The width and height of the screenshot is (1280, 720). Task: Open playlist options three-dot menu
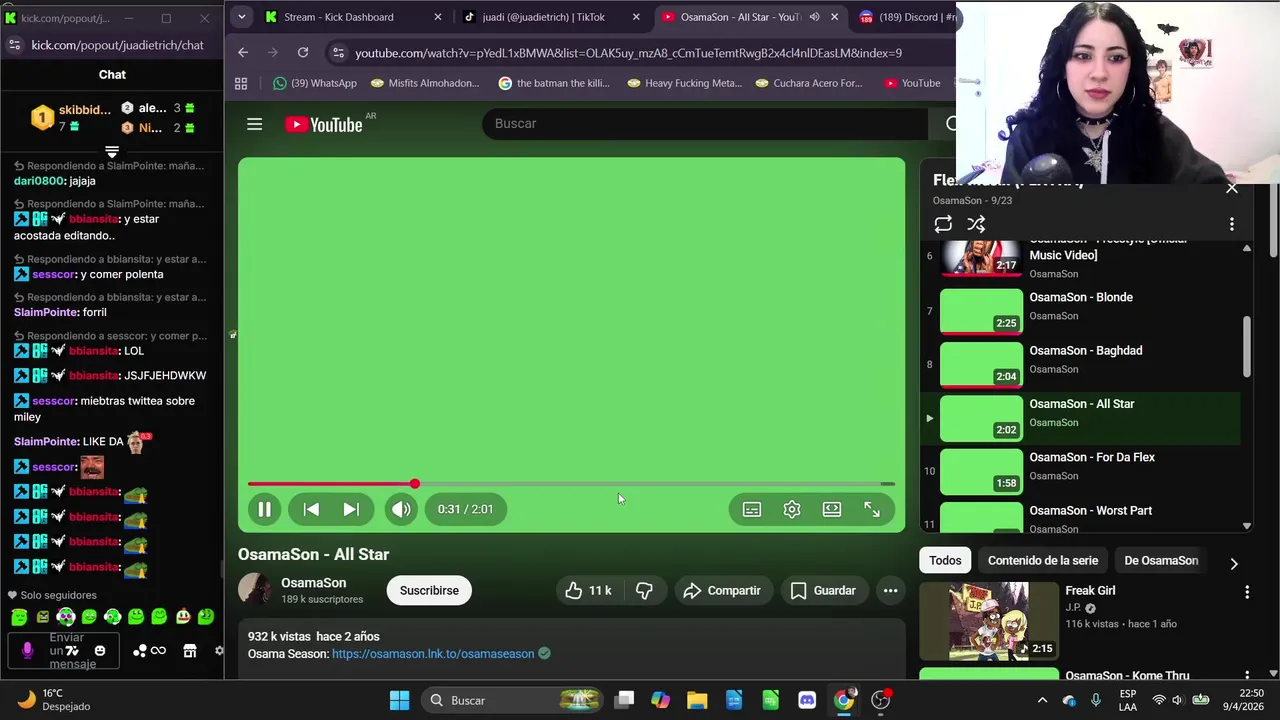coord(1232,224)
